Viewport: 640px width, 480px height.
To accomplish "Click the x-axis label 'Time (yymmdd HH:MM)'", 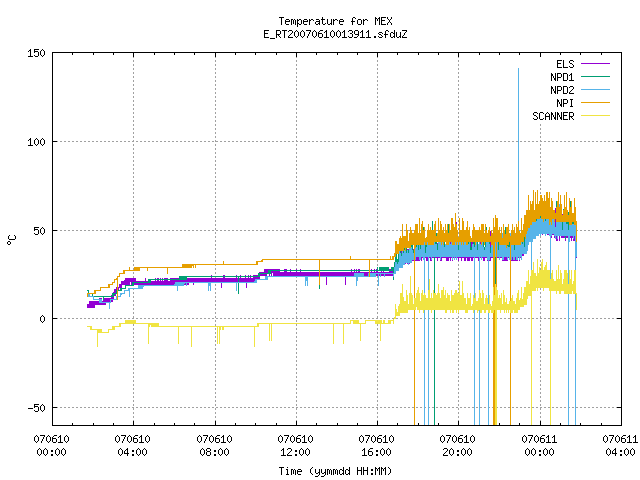I will 335,471.
